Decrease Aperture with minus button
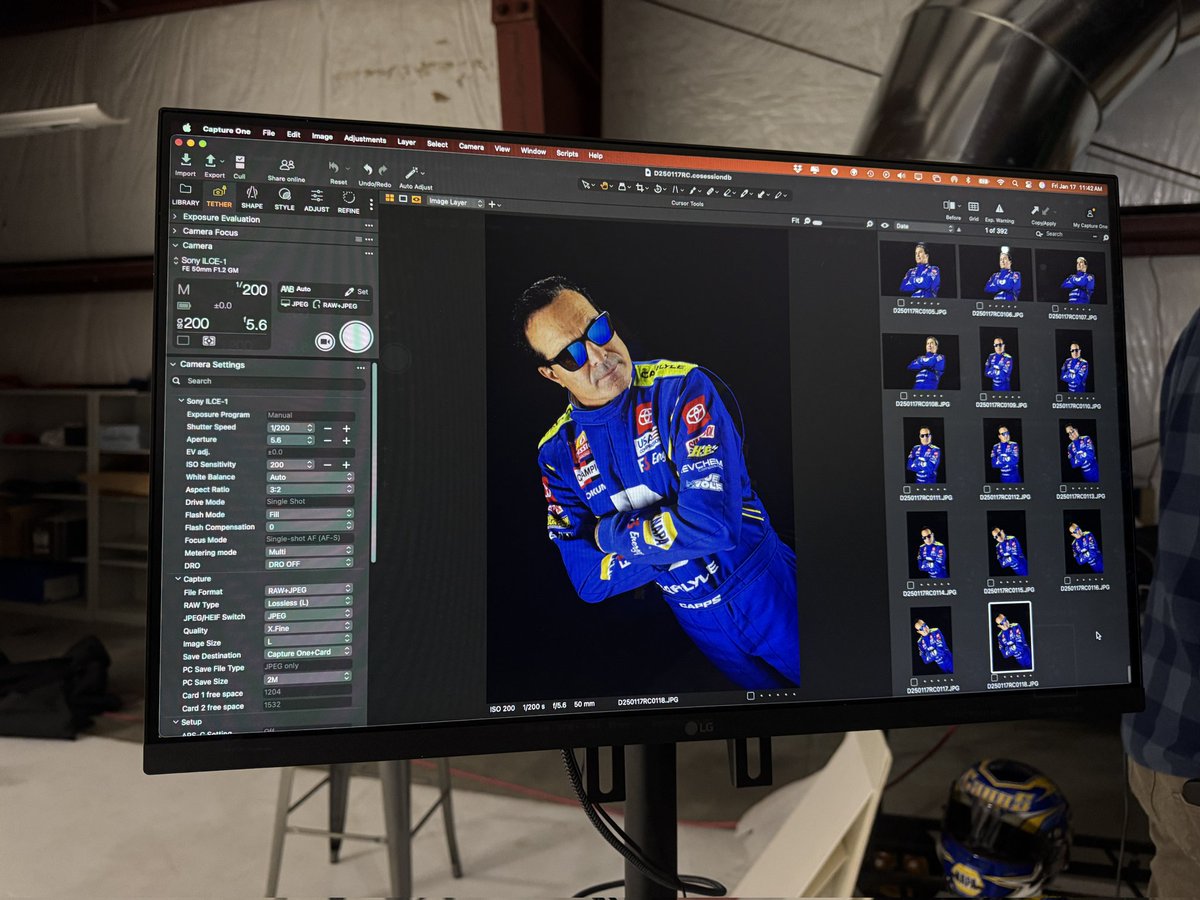This screenshot has height=900, width=1200. tap(328, 441)
